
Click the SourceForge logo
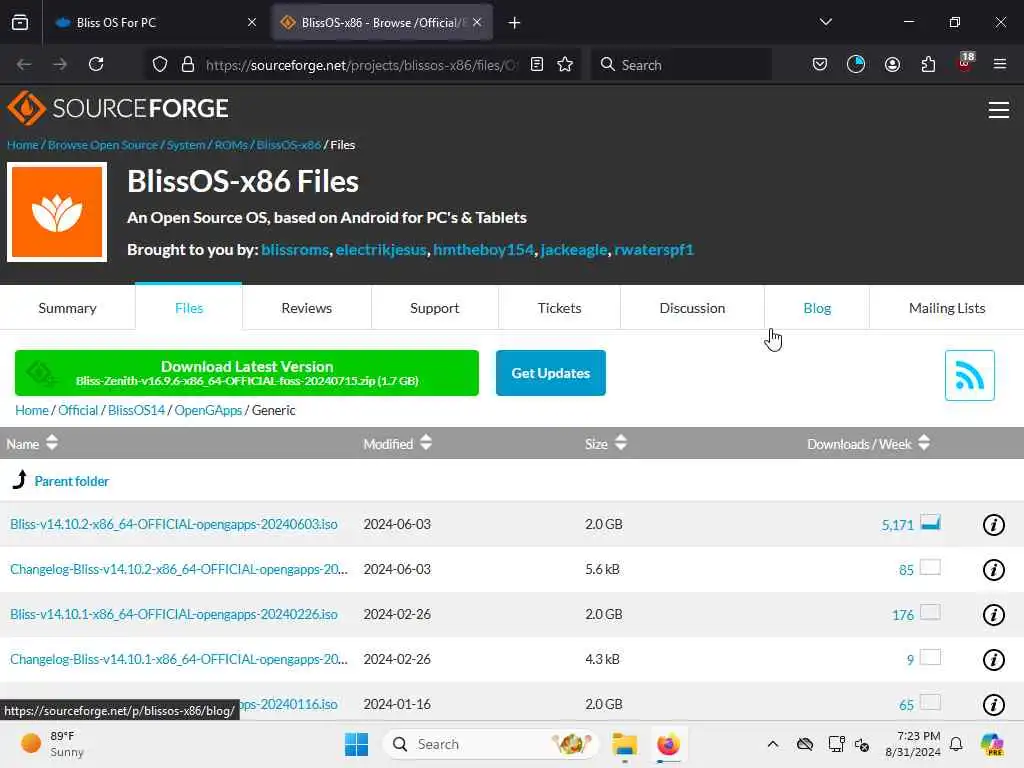coord(118,108)
